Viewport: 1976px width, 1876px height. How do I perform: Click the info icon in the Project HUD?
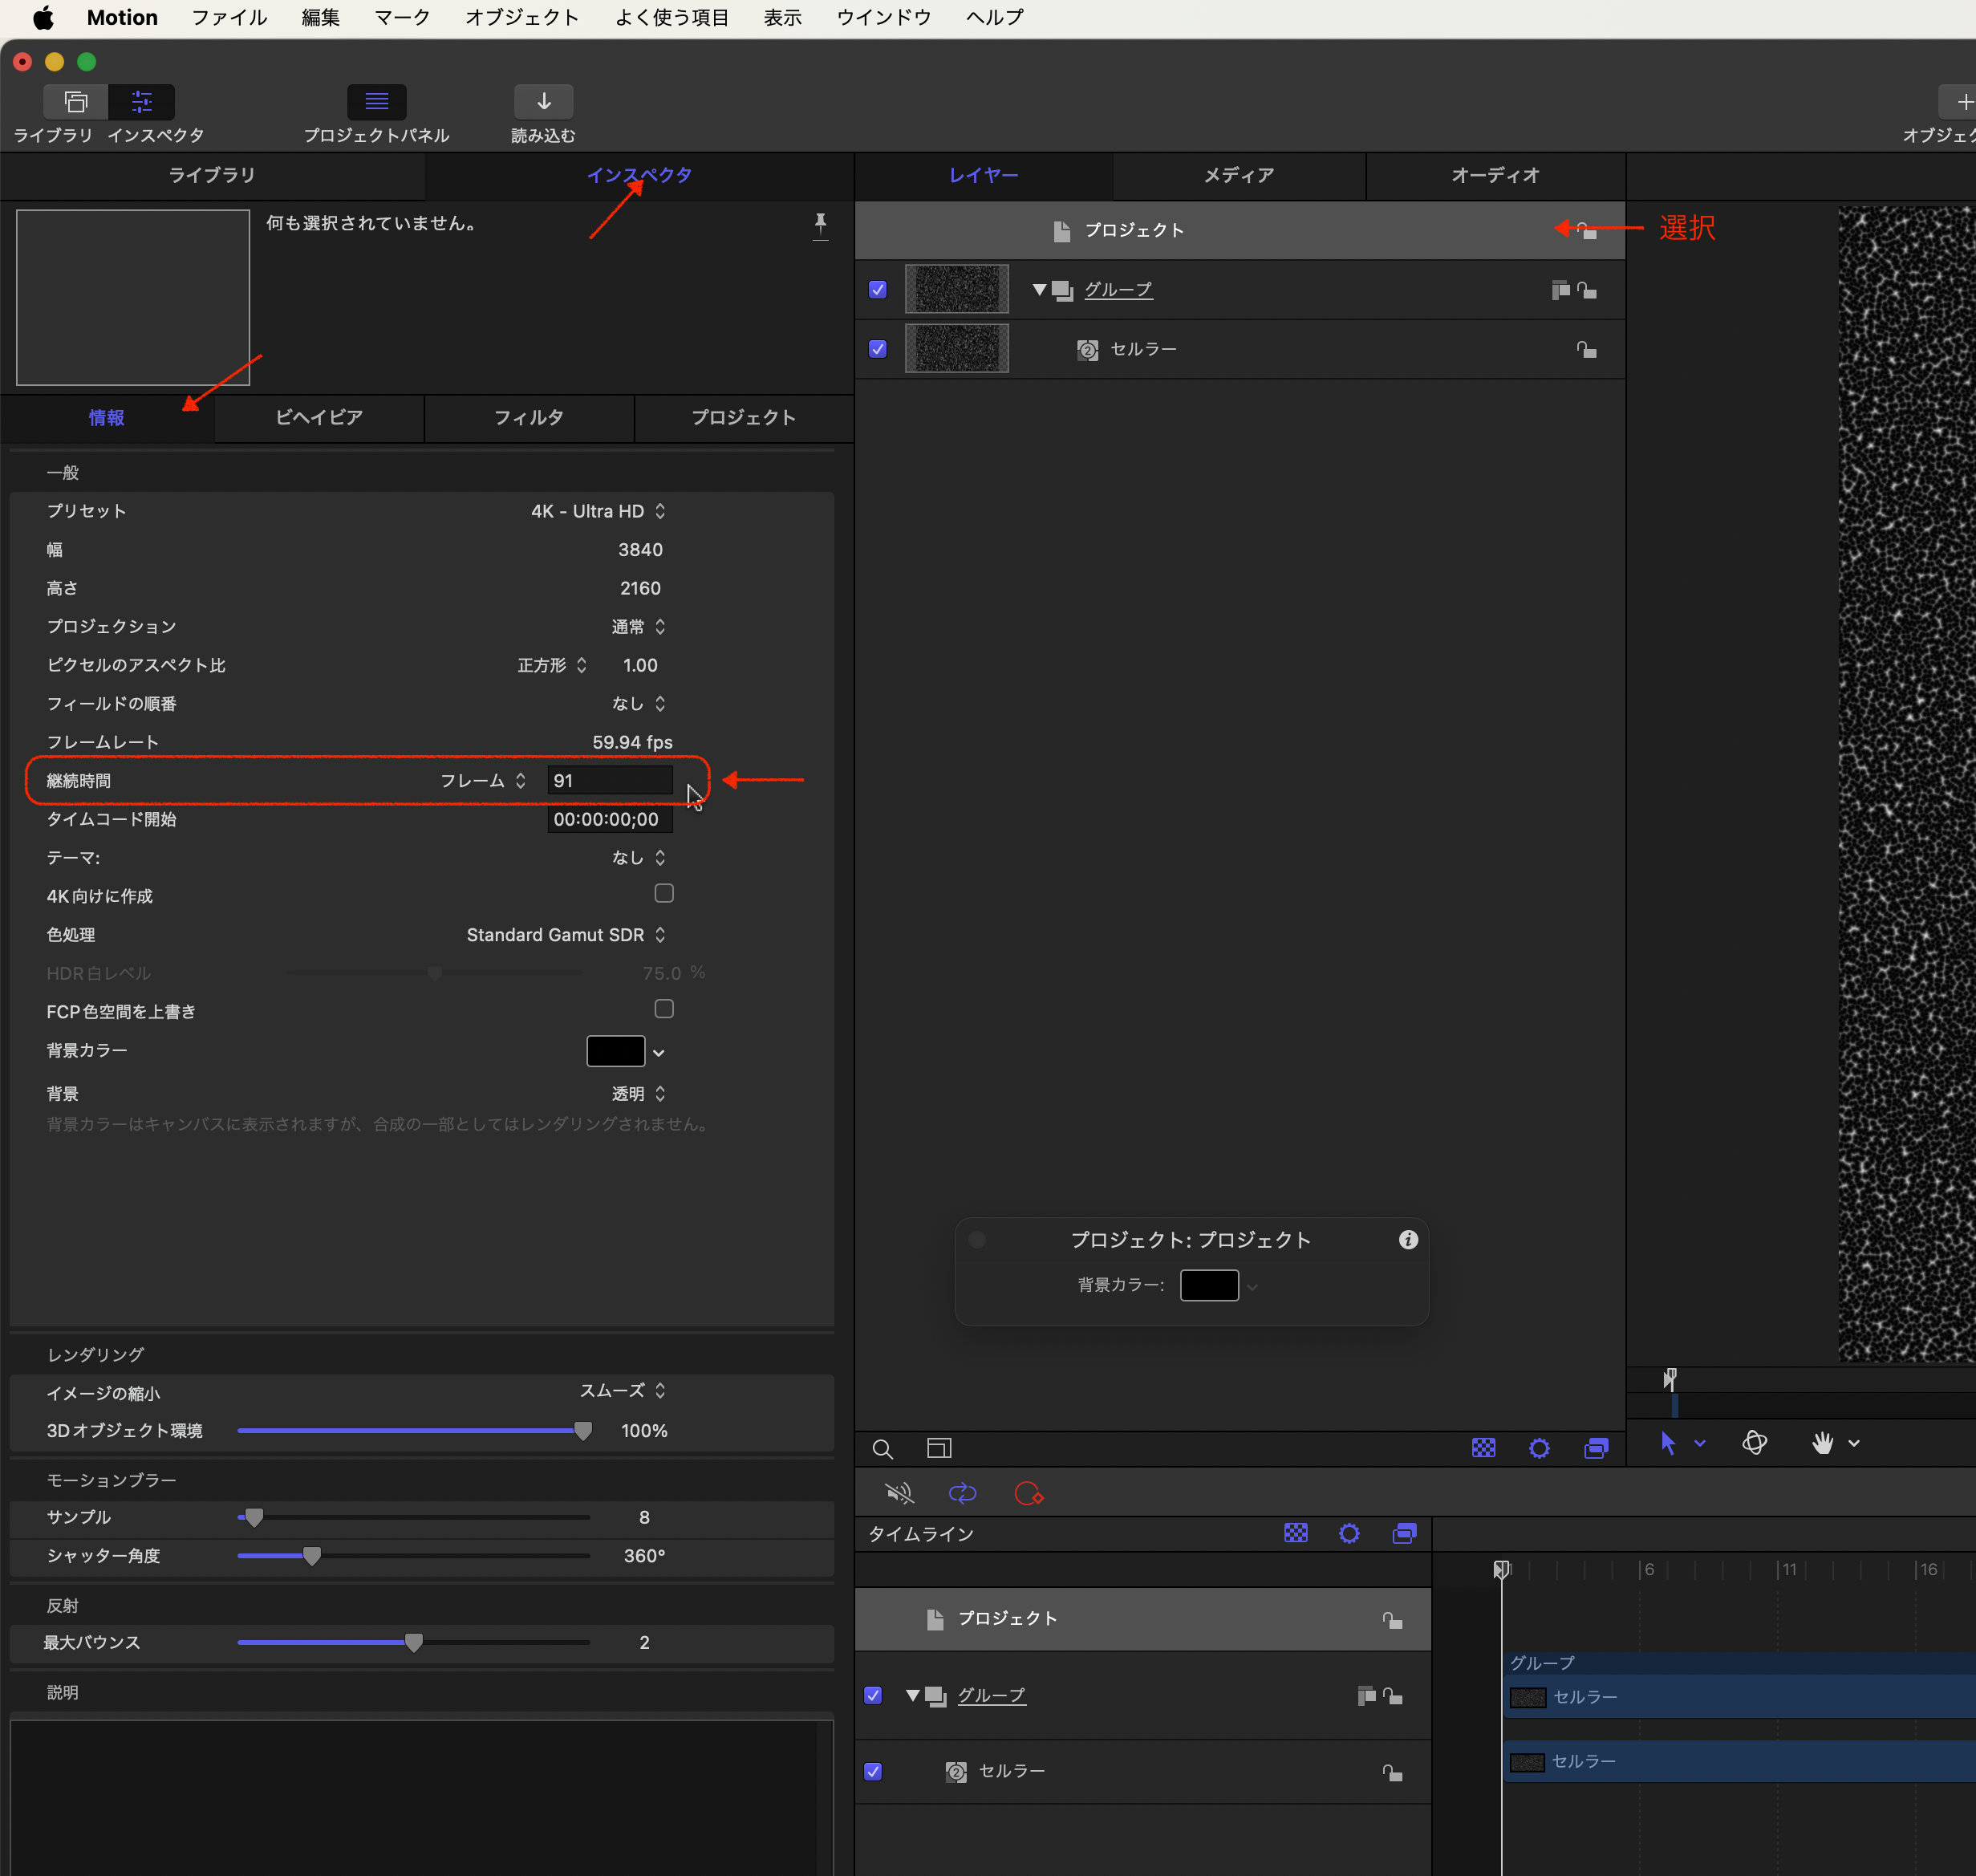click(1408, 1240)
